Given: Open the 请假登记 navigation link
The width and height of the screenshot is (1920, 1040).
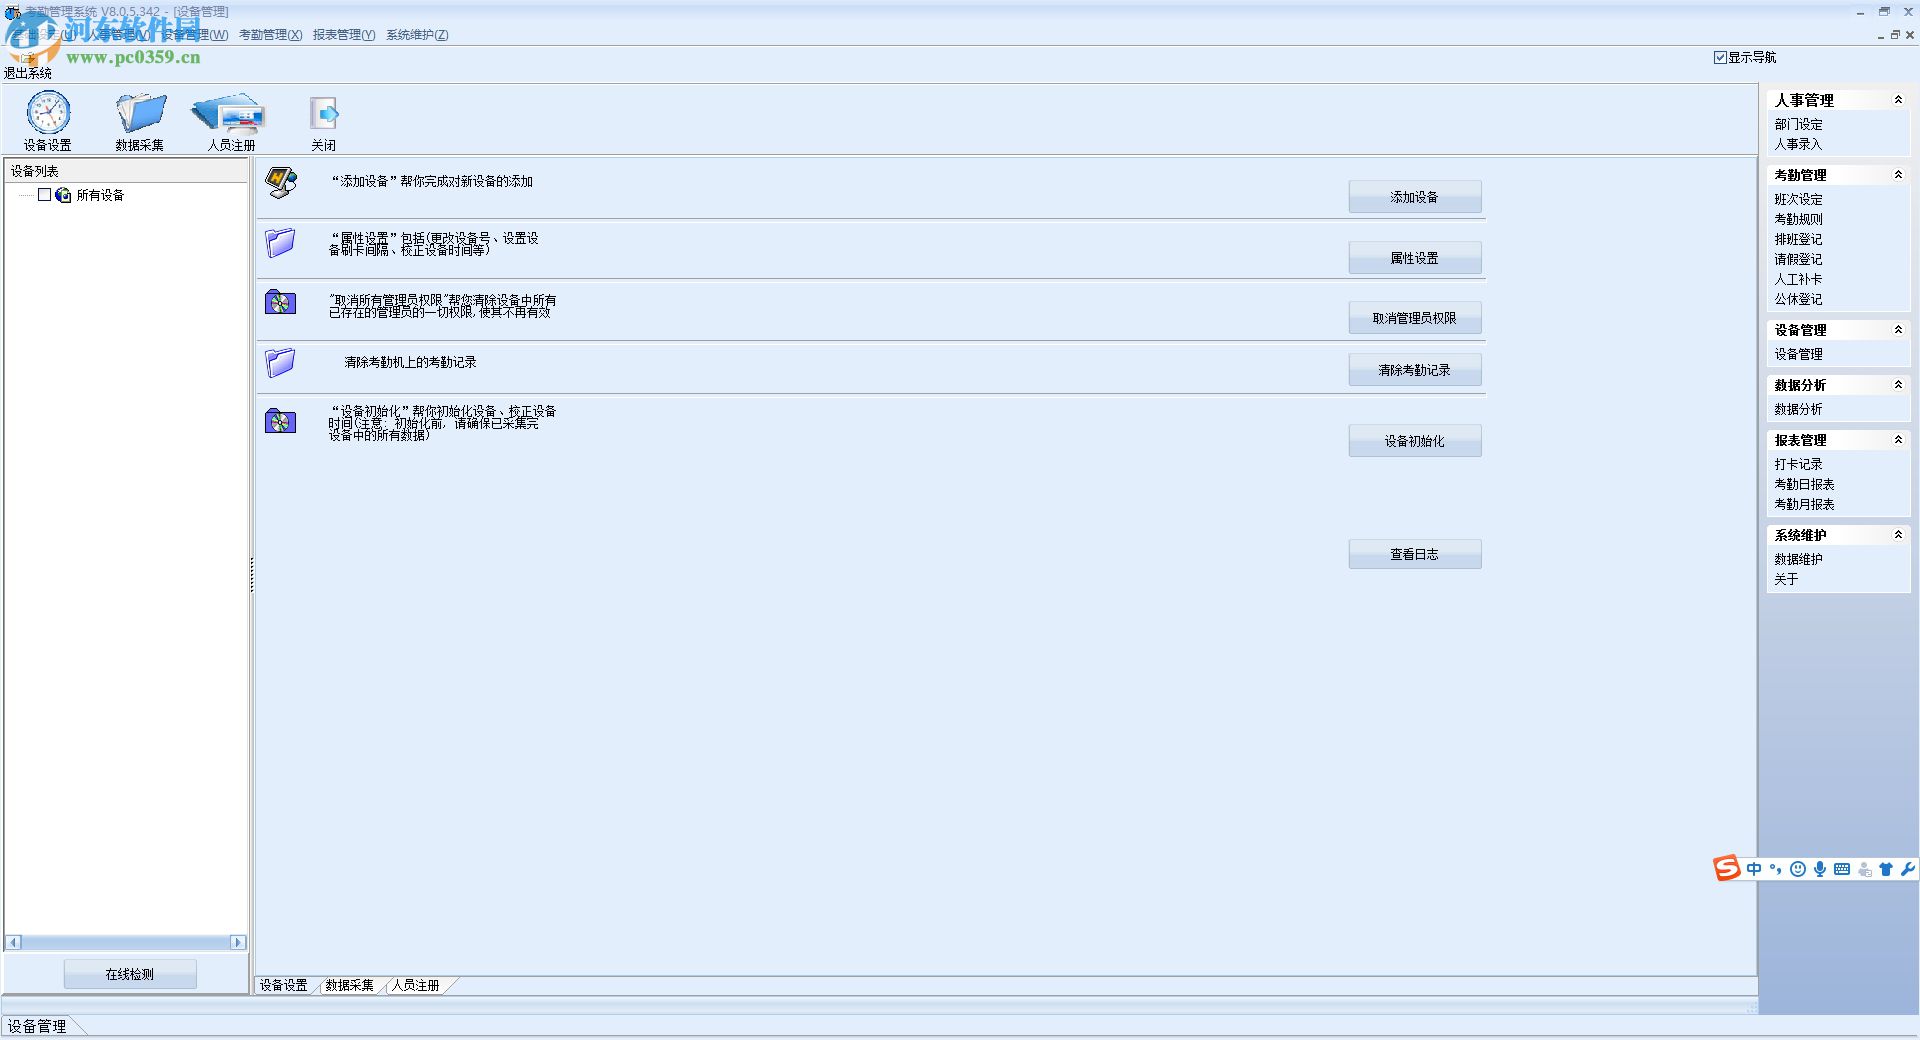Looking at the screenshot, I should click(x=1798, y=259).
